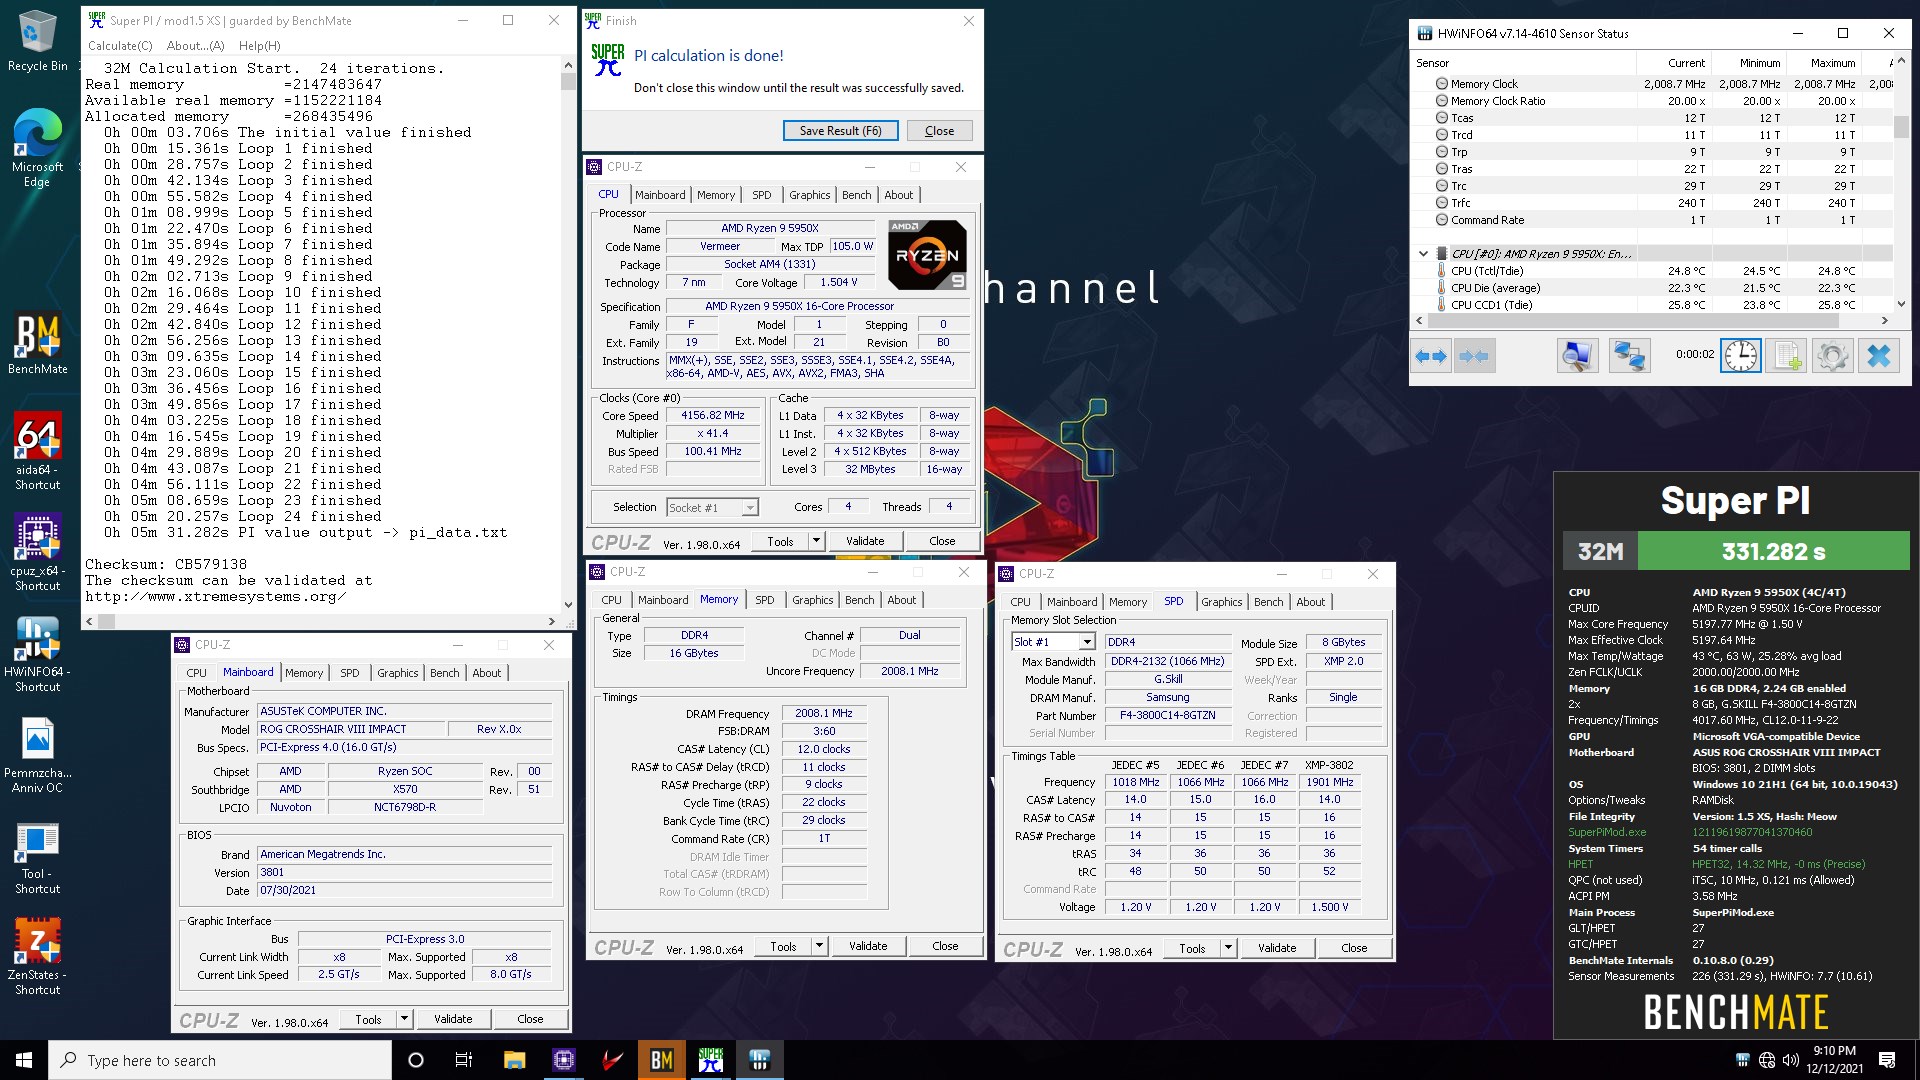Click HWiNFO taskbar icon
Screen dimensions: 1920x1080
click(x=760, y=1060)
